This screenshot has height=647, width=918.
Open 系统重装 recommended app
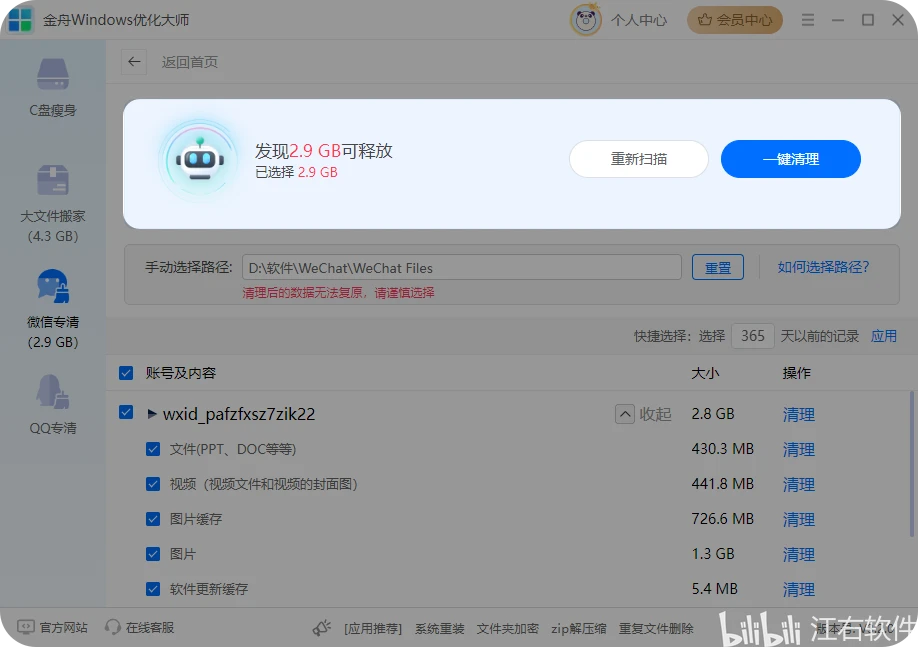click(440, 628)
